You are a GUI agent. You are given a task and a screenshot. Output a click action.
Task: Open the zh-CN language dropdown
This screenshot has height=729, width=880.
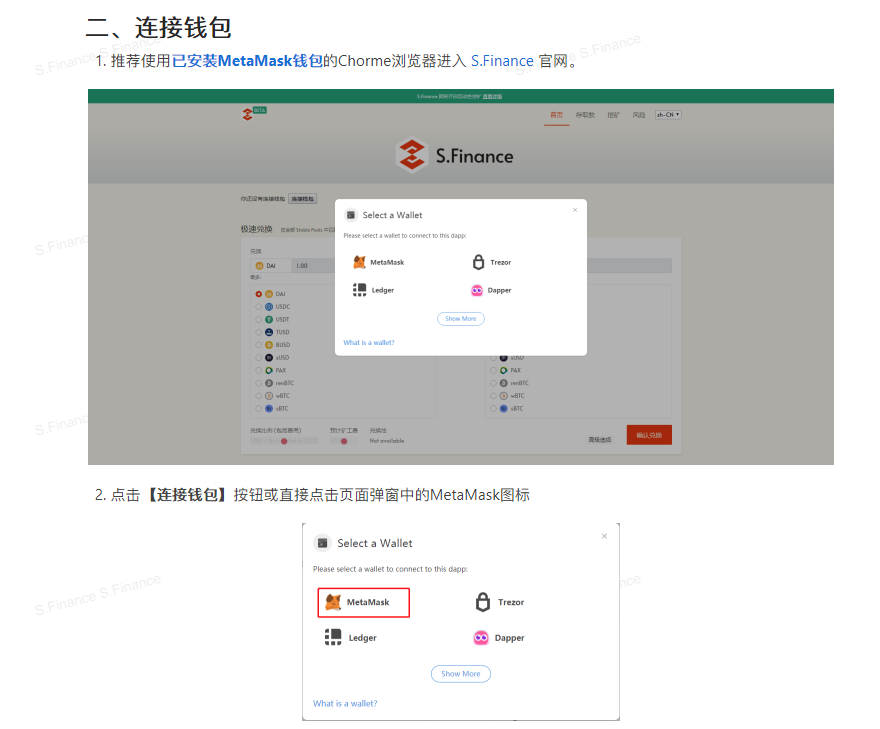(667, 114)
